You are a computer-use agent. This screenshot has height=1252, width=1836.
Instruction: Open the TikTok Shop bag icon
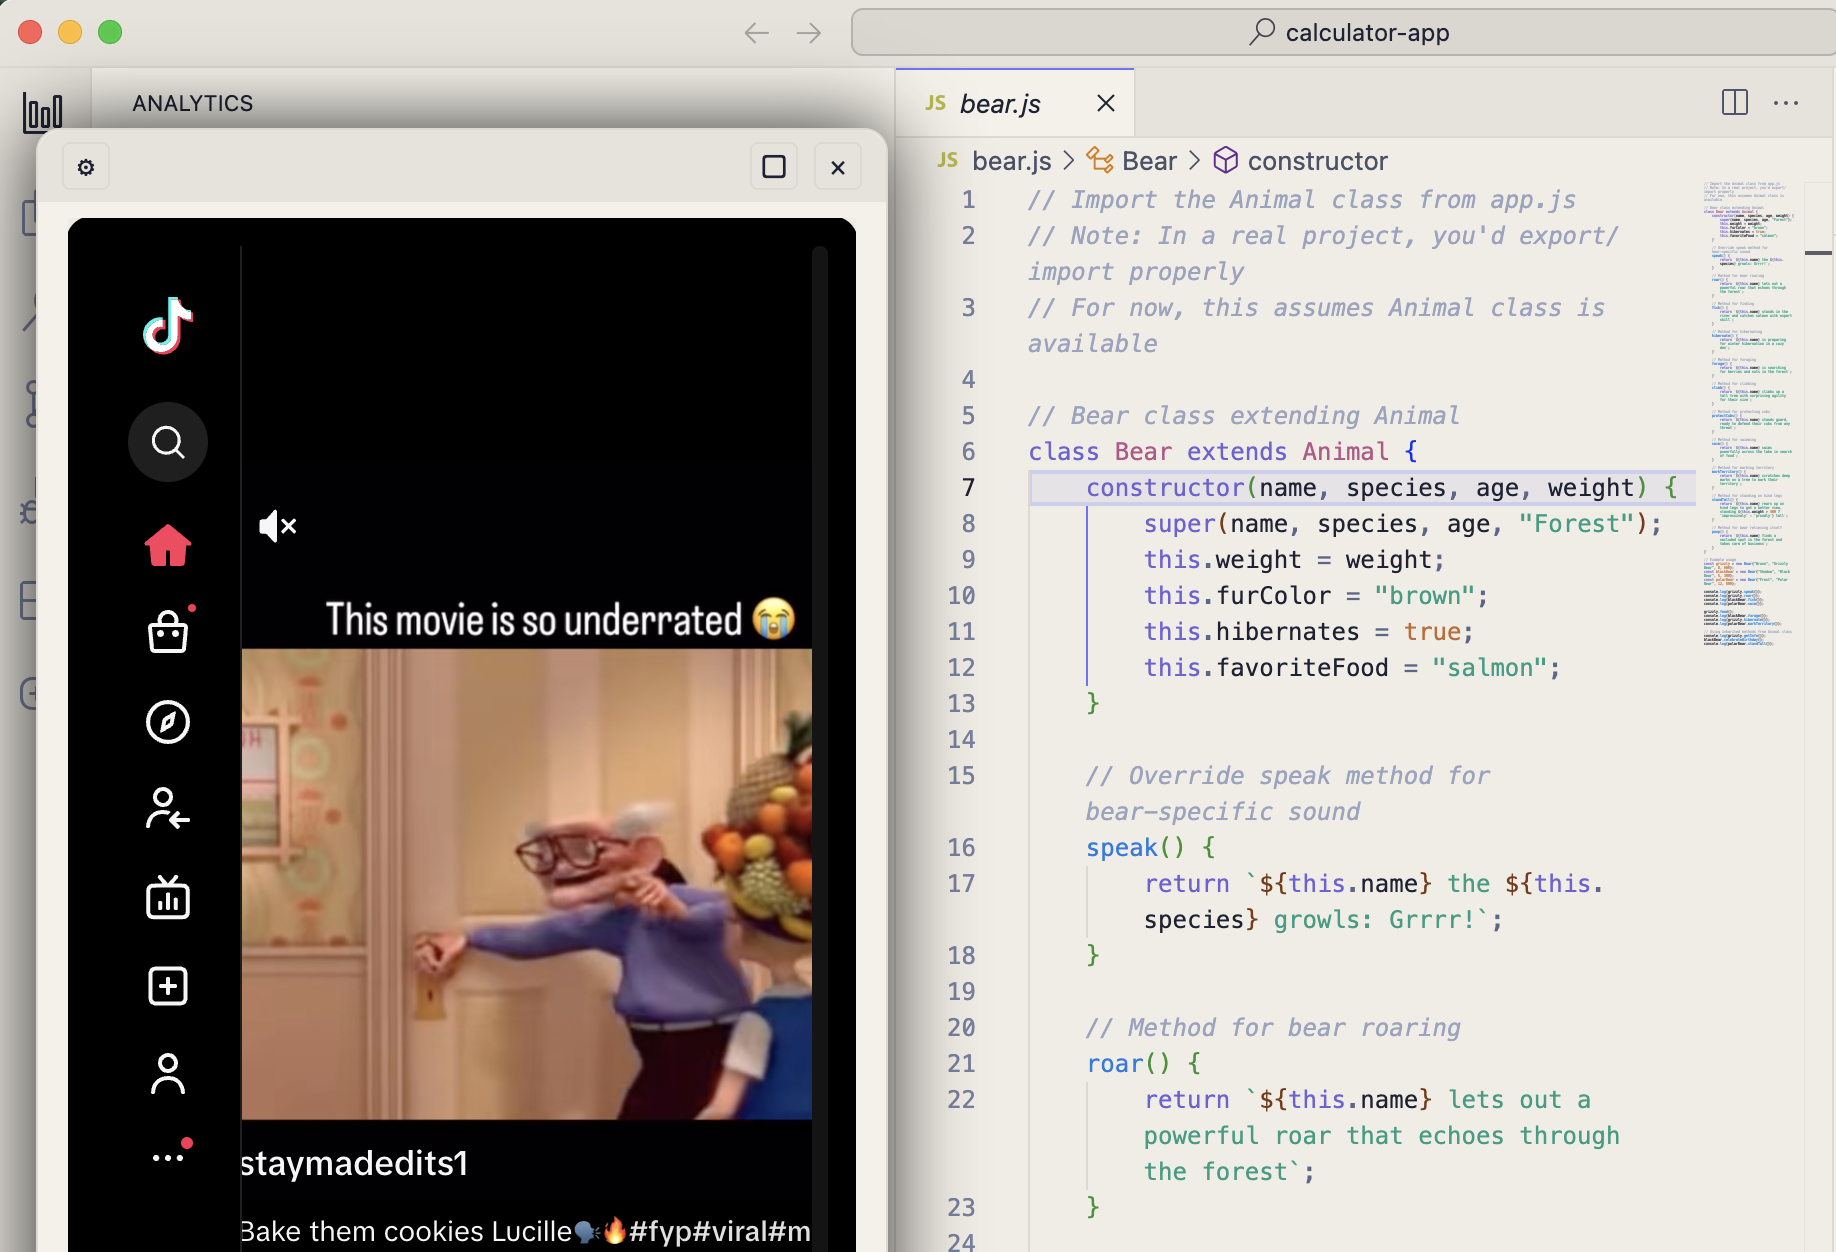[168, 632]
